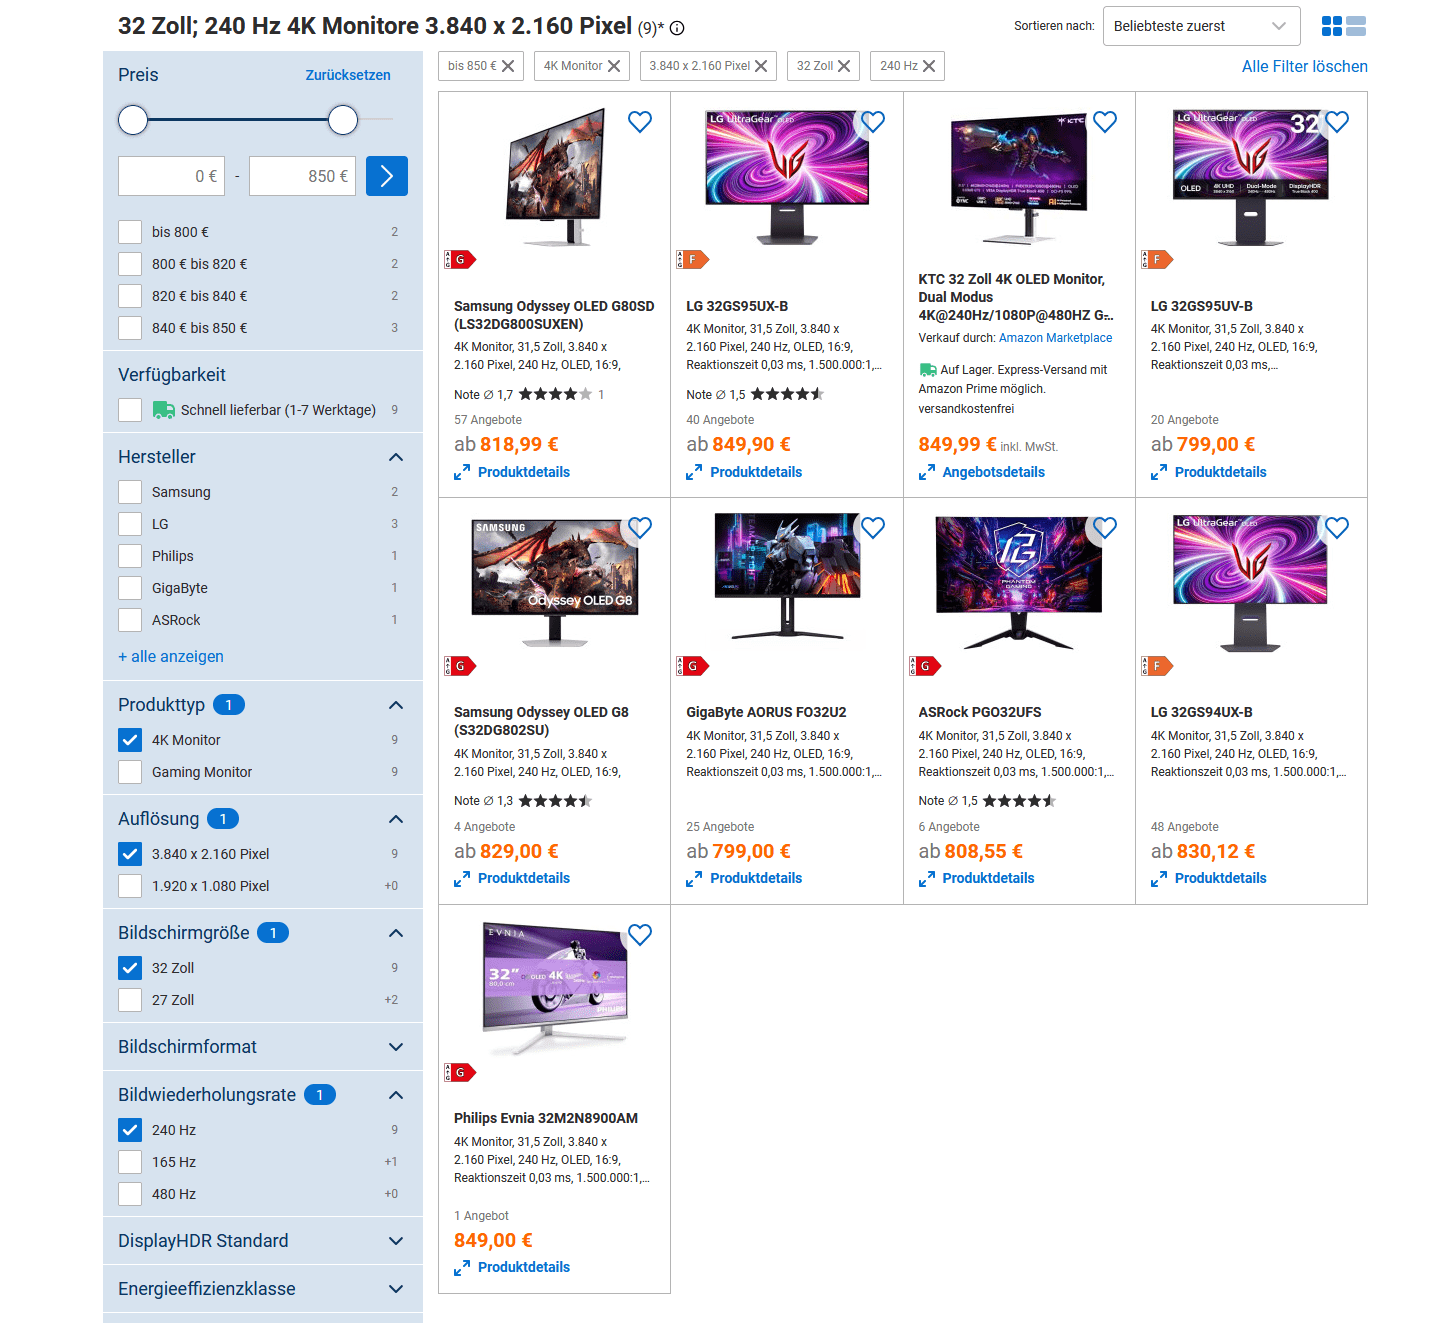Check the '800 € bis 820 €' price filter
The width and height of the screenshot is (1434, 1323).
pos(130,264)
